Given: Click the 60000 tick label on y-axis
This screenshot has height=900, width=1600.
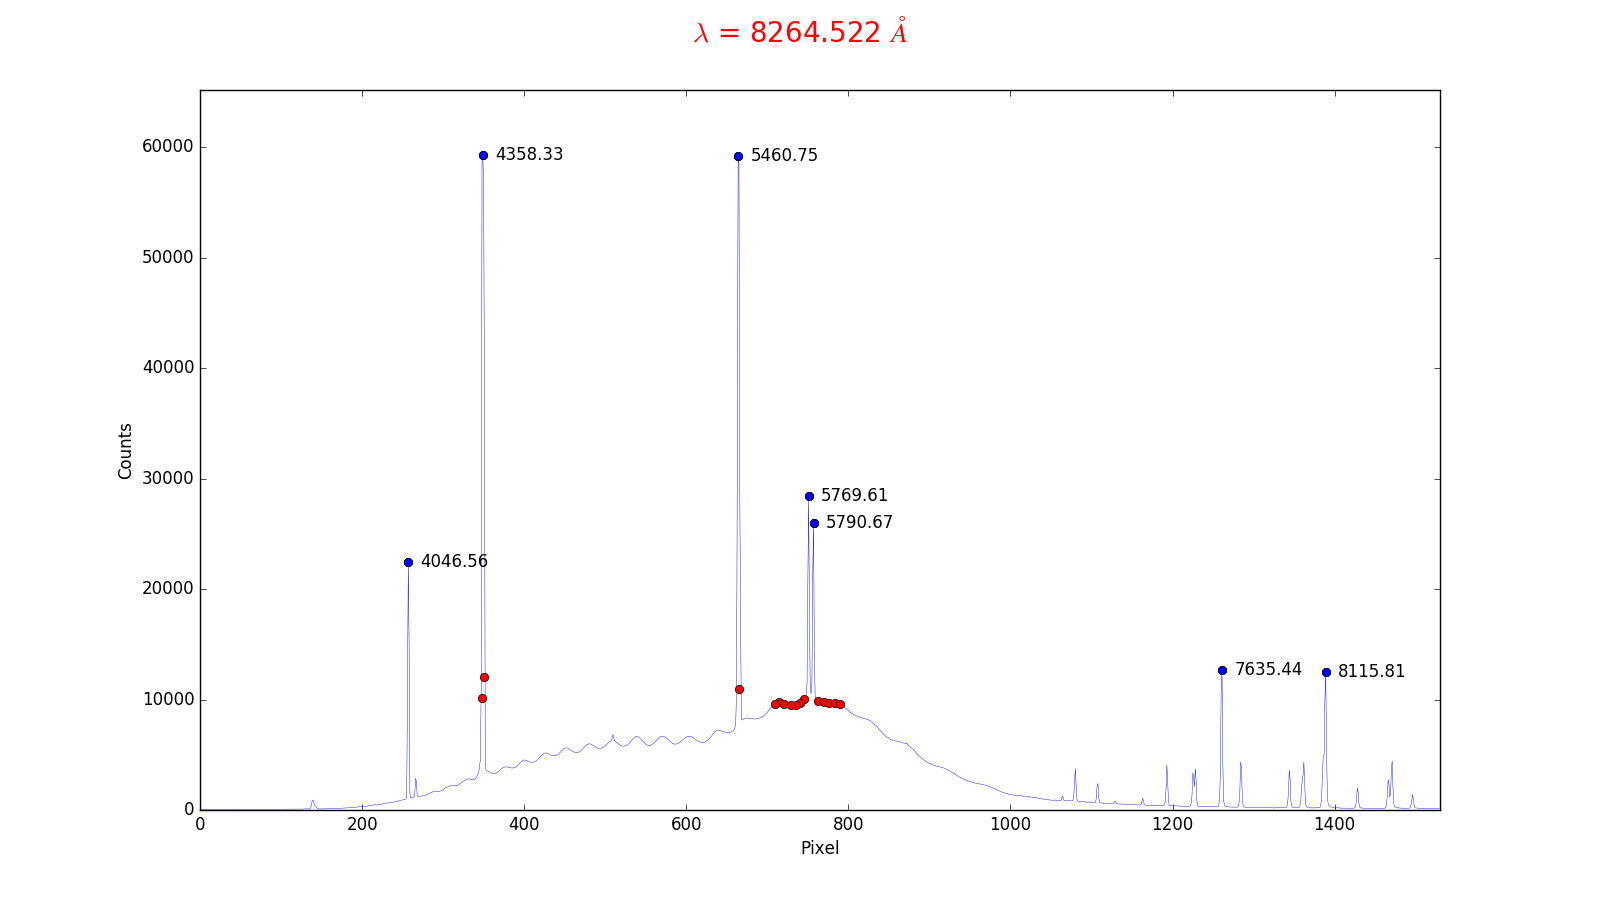Looking at the screenshot, I should coord(168,147).
